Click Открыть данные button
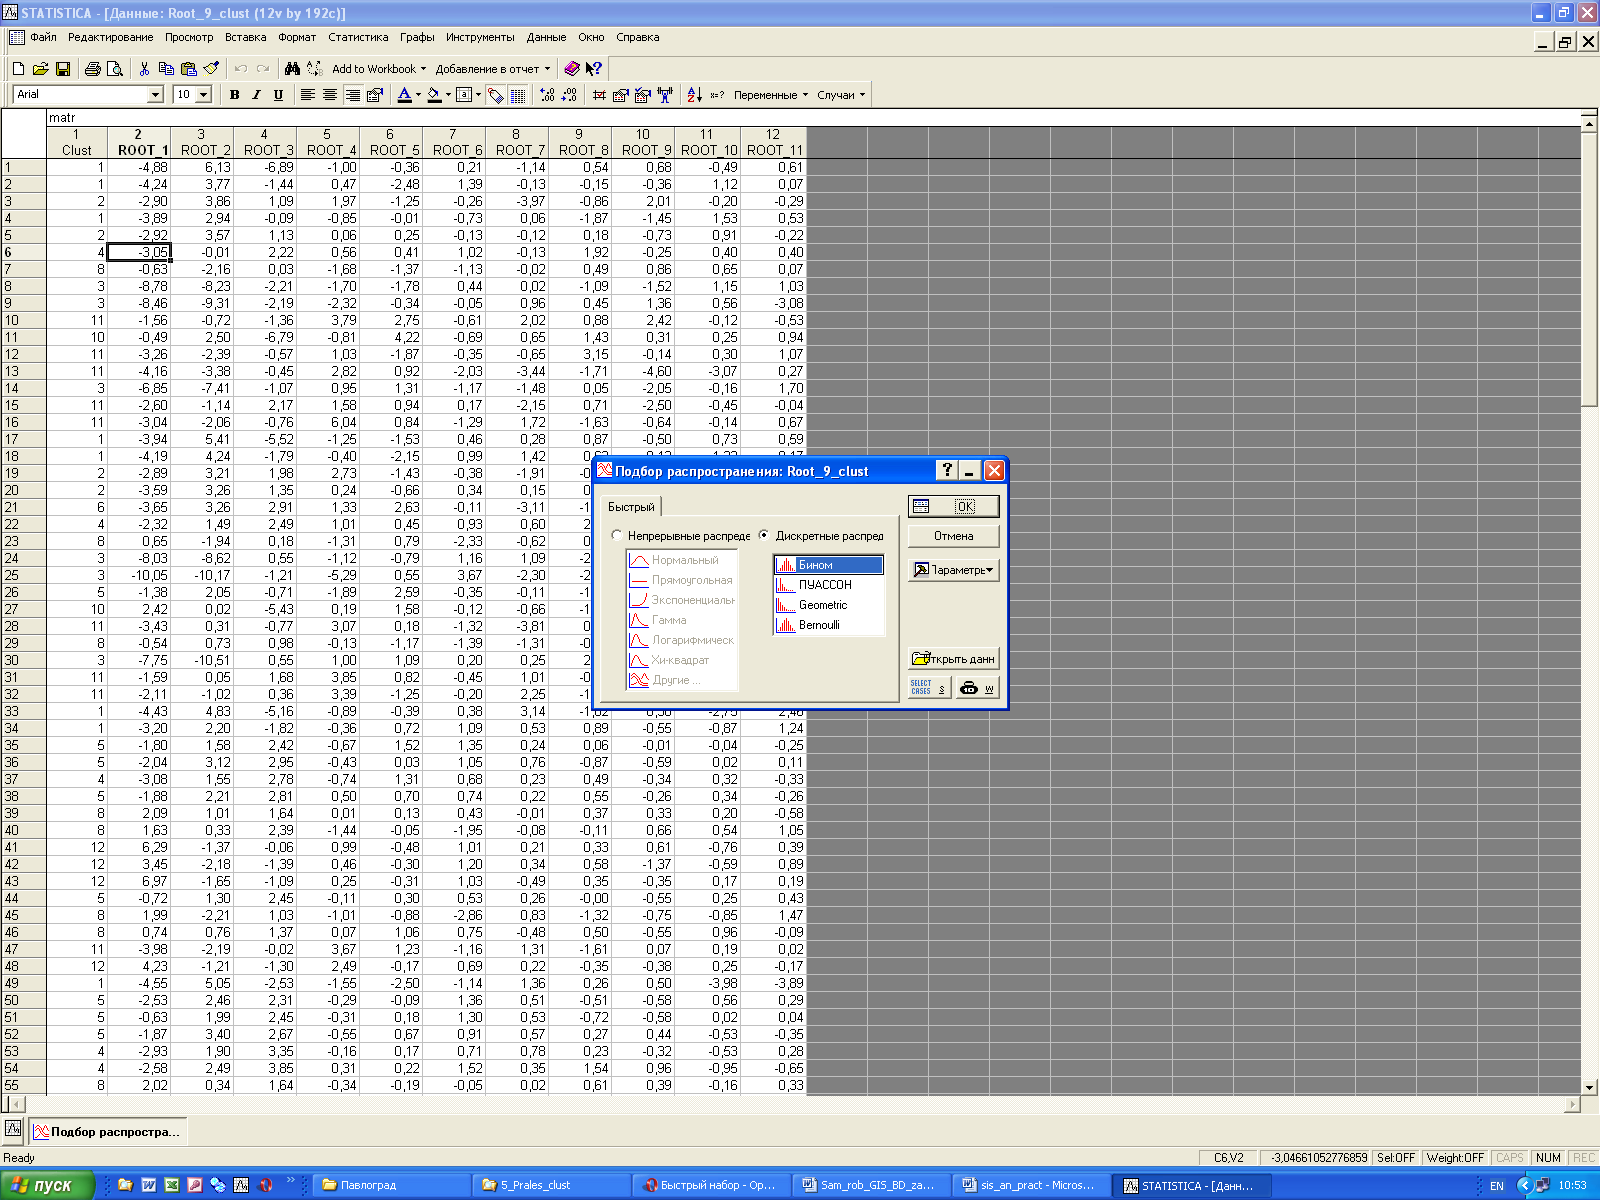The image size is (1600, 1200). pos(954,658)
